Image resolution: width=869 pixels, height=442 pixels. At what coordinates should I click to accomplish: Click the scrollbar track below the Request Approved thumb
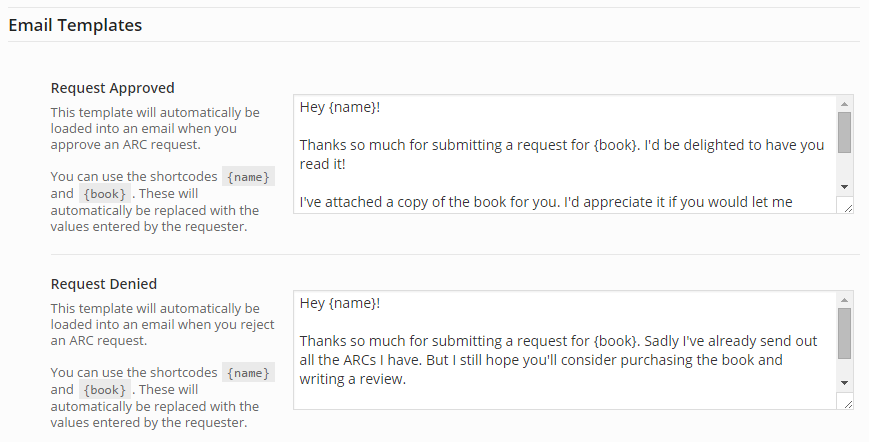[x=845, y=168]
